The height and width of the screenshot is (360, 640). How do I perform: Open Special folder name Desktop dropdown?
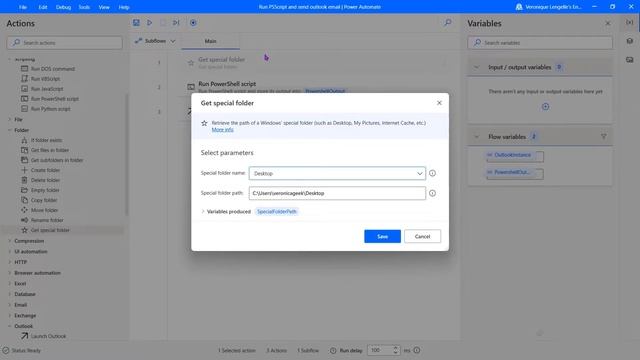tap(337, 173)
